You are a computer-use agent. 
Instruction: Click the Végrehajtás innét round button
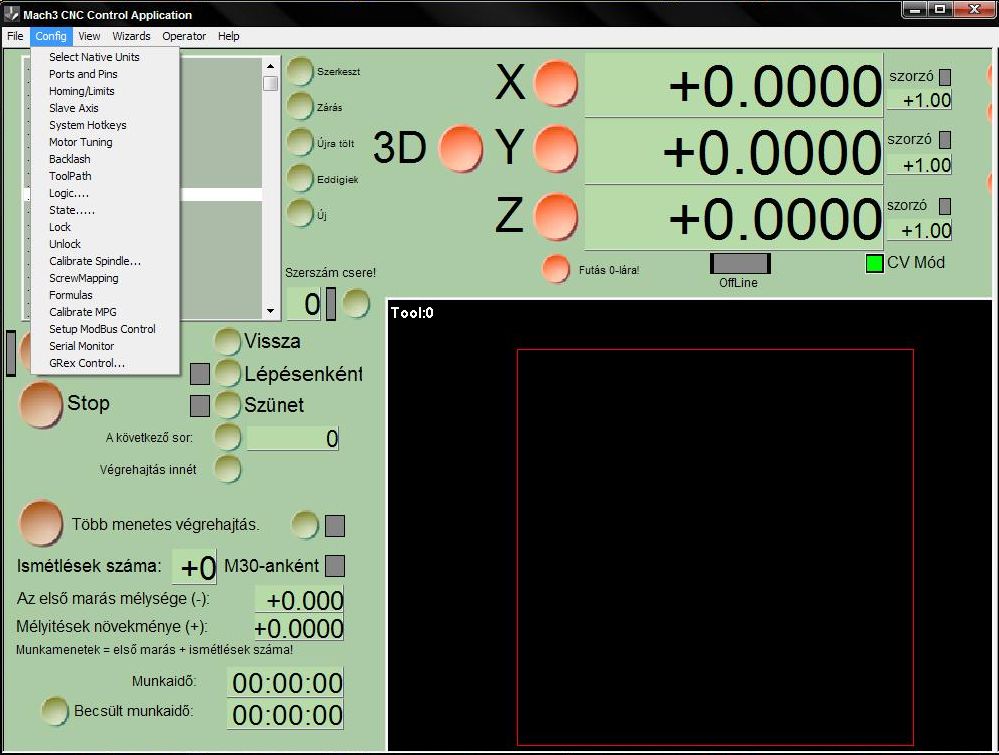pyautogui.click(x=227, y=470)
